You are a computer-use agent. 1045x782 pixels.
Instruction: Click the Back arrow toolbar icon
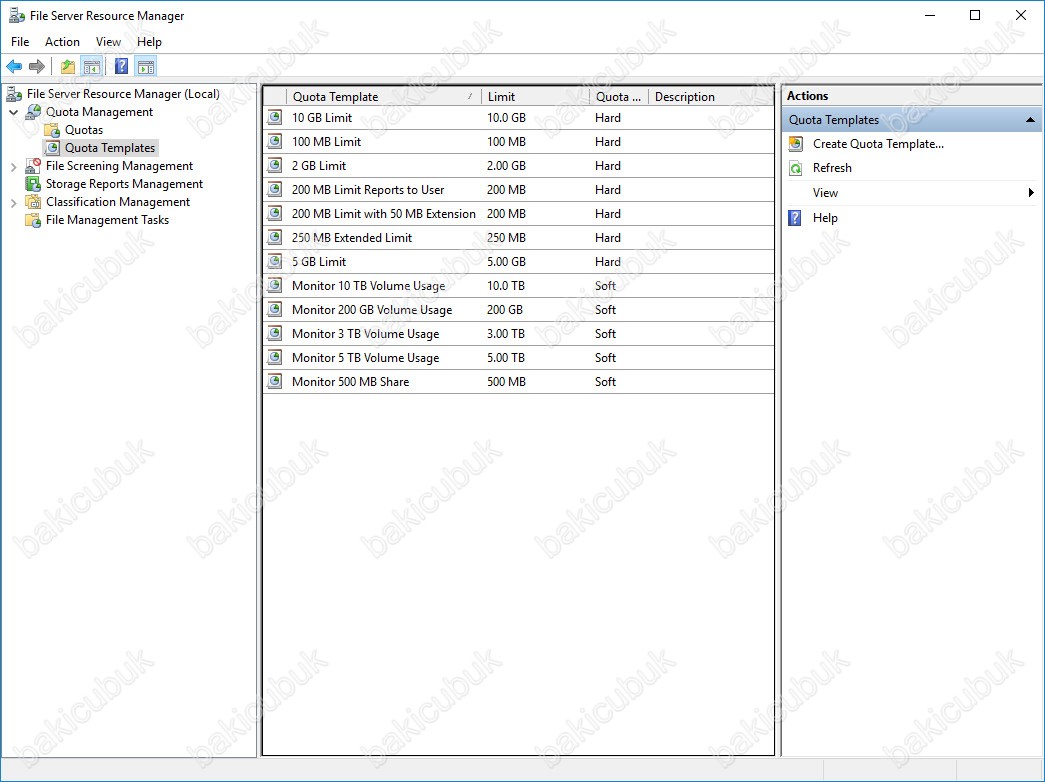(x=14, y=66)
